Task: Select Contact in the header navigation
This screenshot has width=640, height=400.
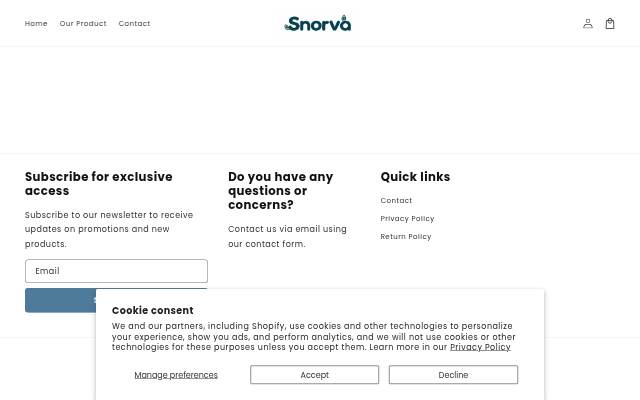Action: click(x=134, y=24)
